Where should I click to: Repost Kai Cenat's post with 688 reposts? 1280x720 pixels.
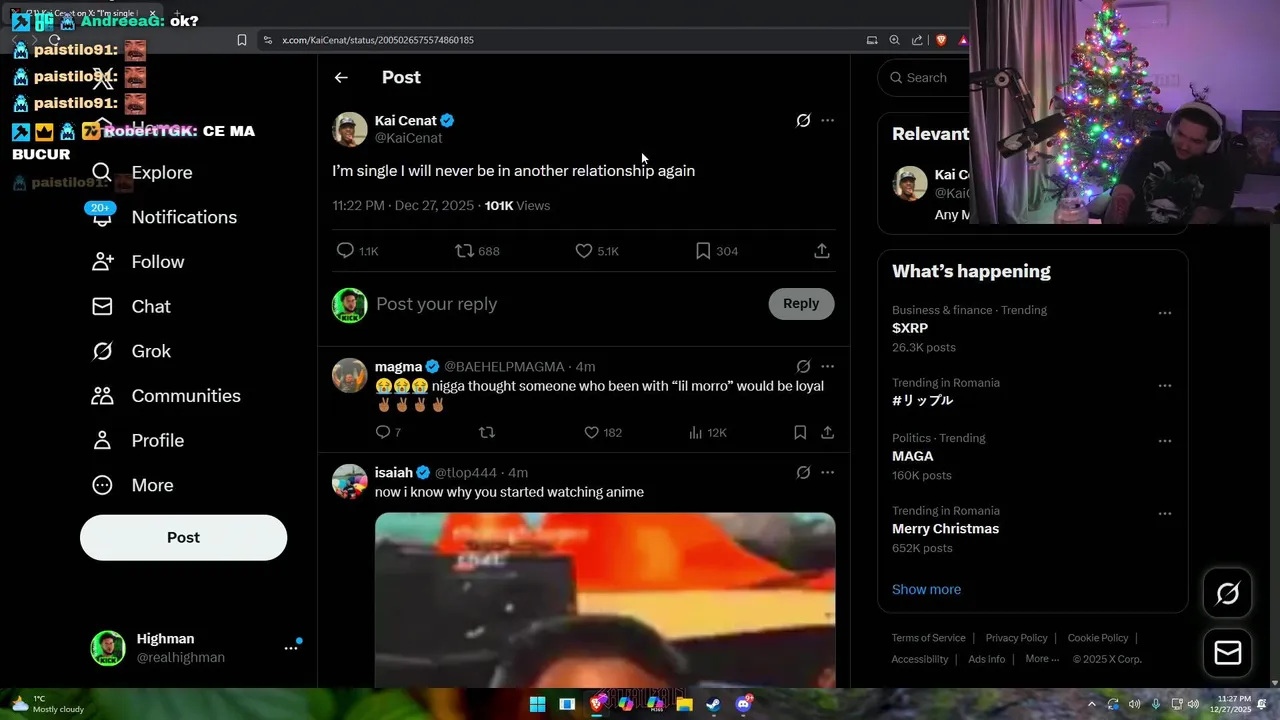477,251
